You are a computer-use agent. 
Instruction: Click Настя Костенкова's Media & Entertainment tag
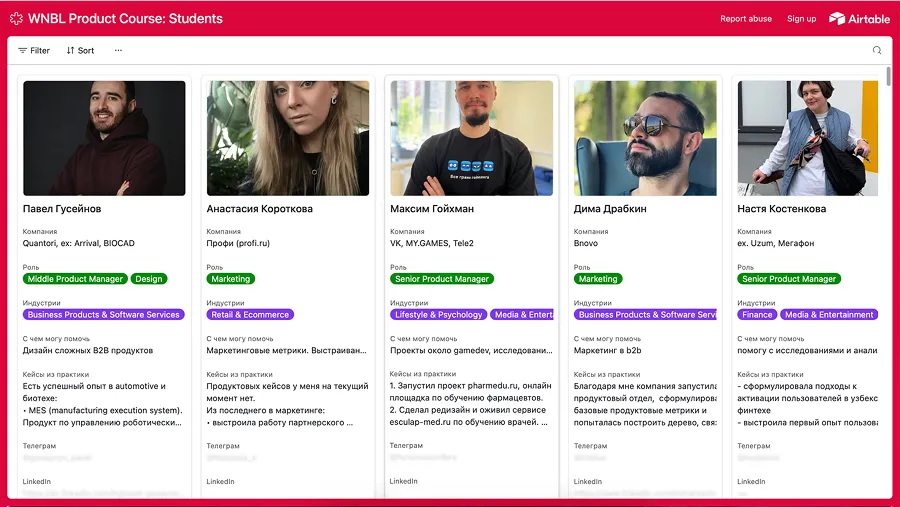(829, 315)
